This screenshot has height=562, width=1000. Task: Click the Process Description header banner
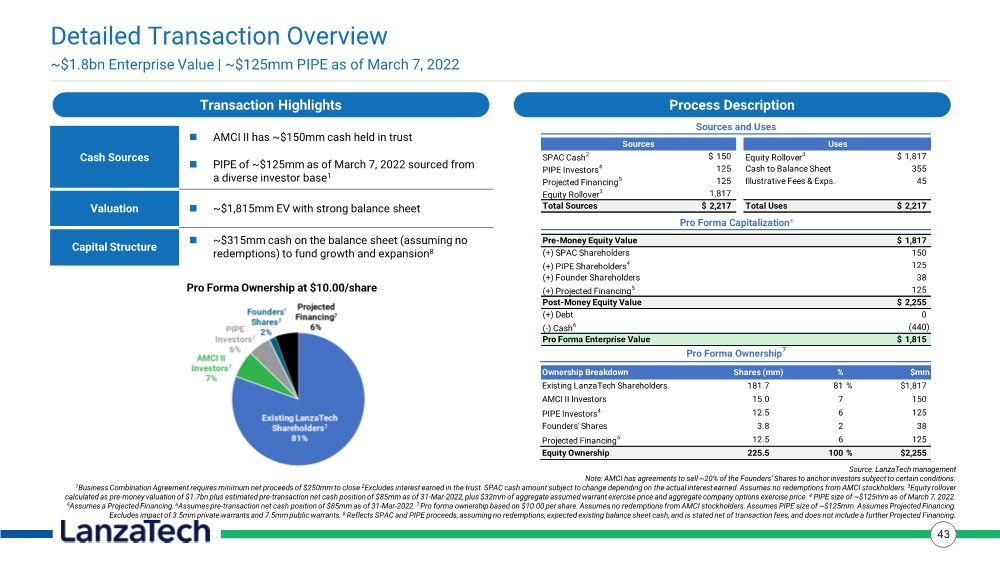pyautogui.click(x=732, y=105)
